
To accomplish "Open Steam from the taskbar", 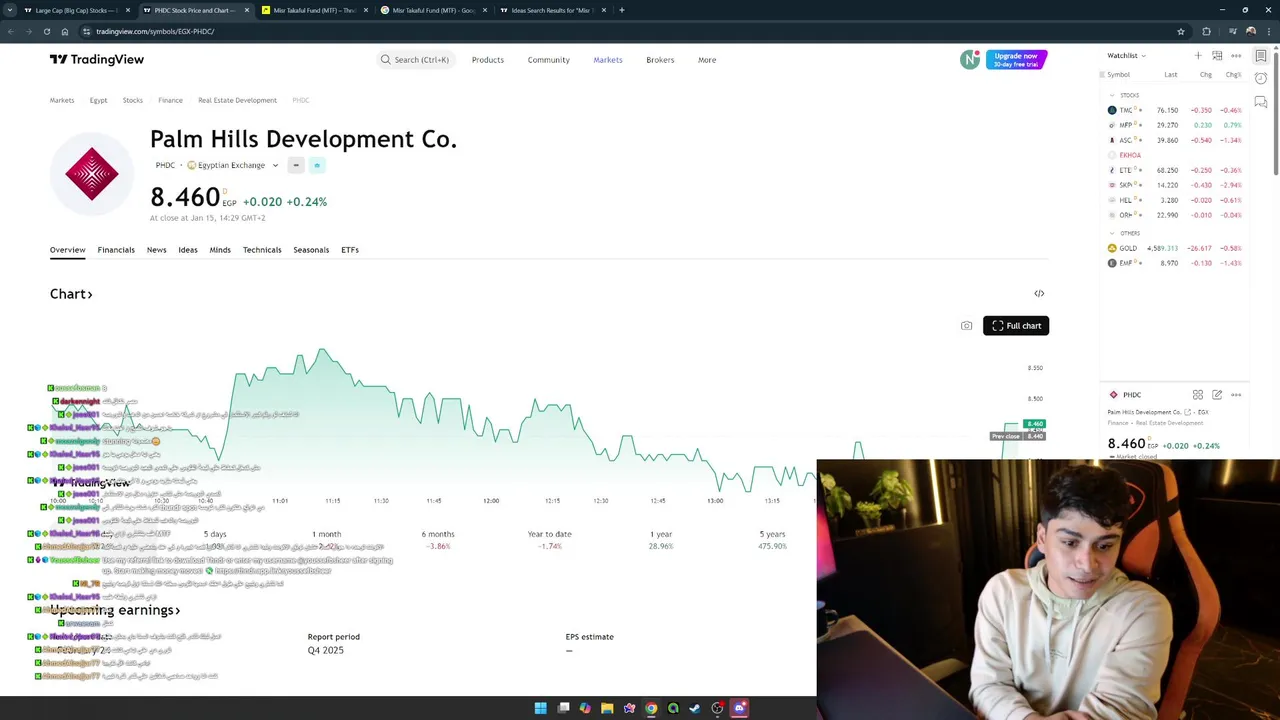I will (695, 708).
